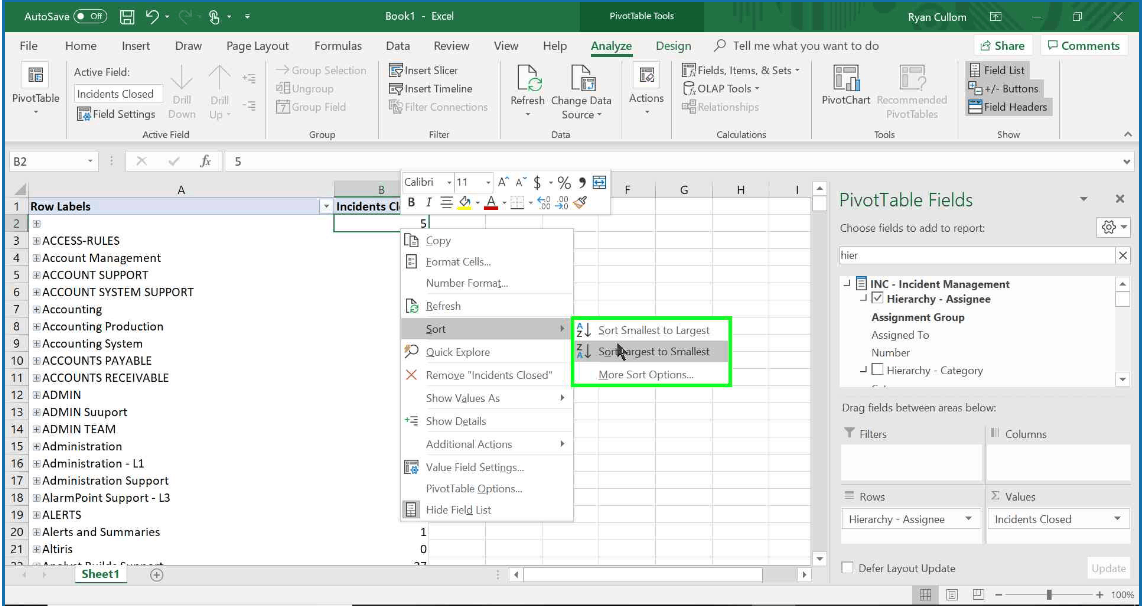
Task: Click Remove "Incidents Closed" in the context menu
Action: coord(486,375)
